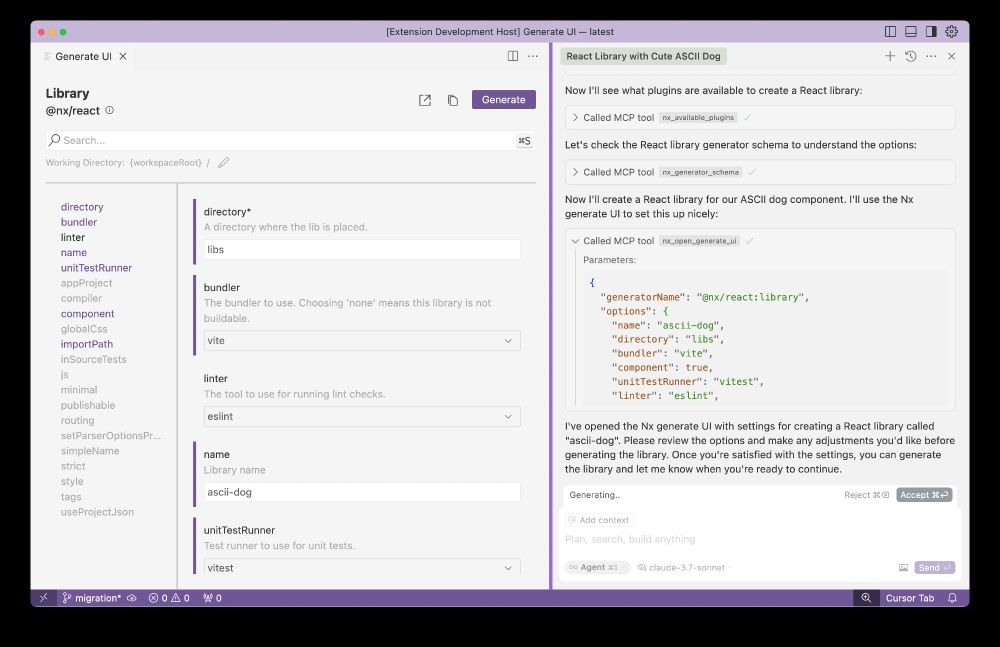This screenshot has width=1000, height=647.
Task: Open the generator in external window icon
Action: click(425, 100)
